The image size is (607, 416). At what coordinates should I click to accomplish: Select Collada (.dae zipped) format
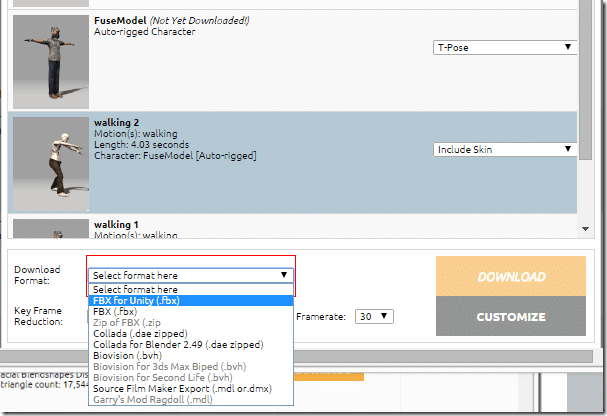point(190,333)
